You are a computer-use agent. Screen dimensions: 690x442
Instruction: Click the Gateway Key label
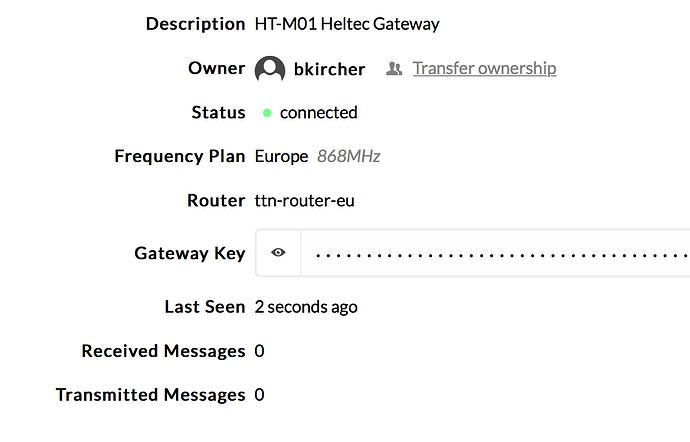(x=189, y=253)
